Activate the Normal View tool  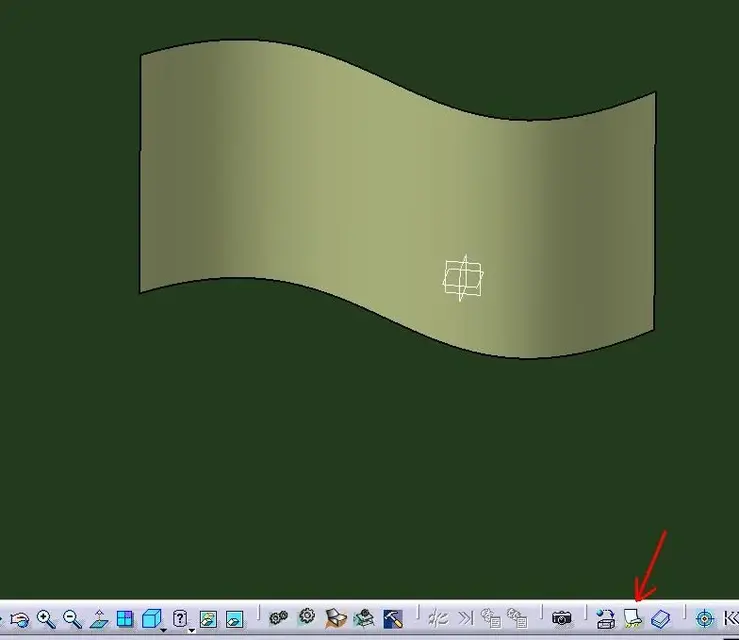click(99, 619)
